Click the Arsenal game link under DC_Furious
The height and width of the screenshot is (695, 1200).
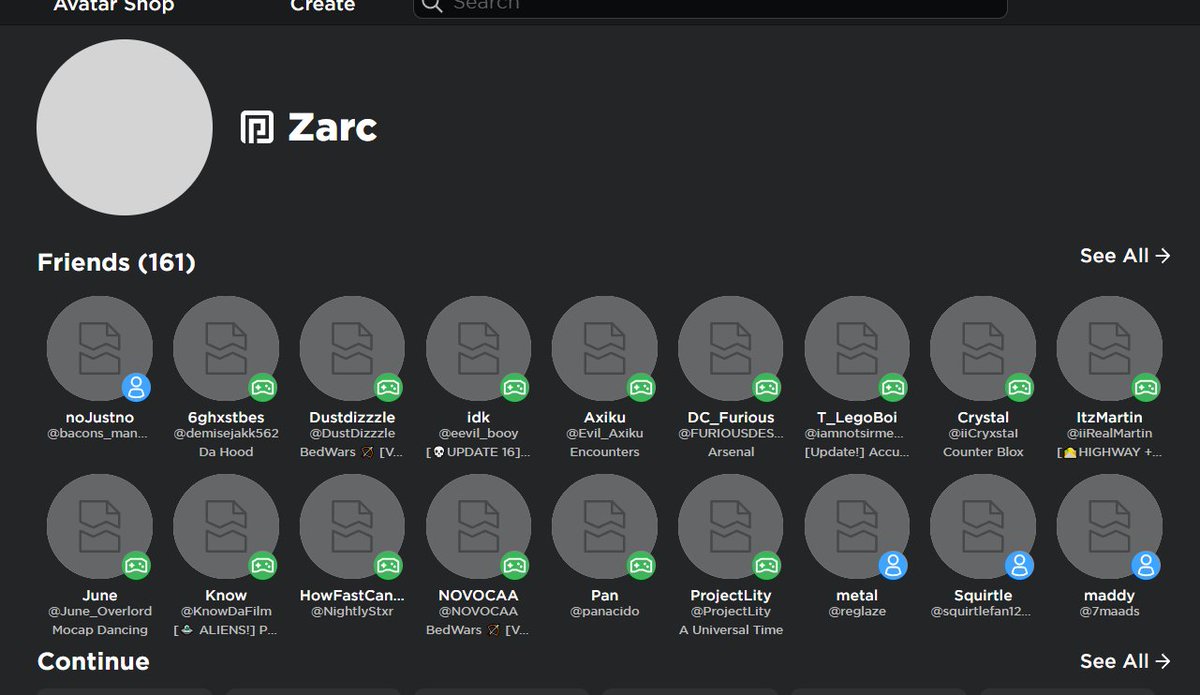(731, 452)
